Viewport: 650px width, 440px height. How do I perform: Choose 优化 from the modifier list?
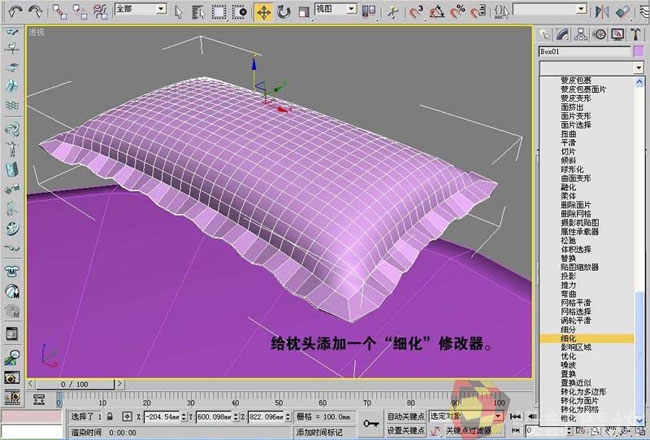(568, 356)
